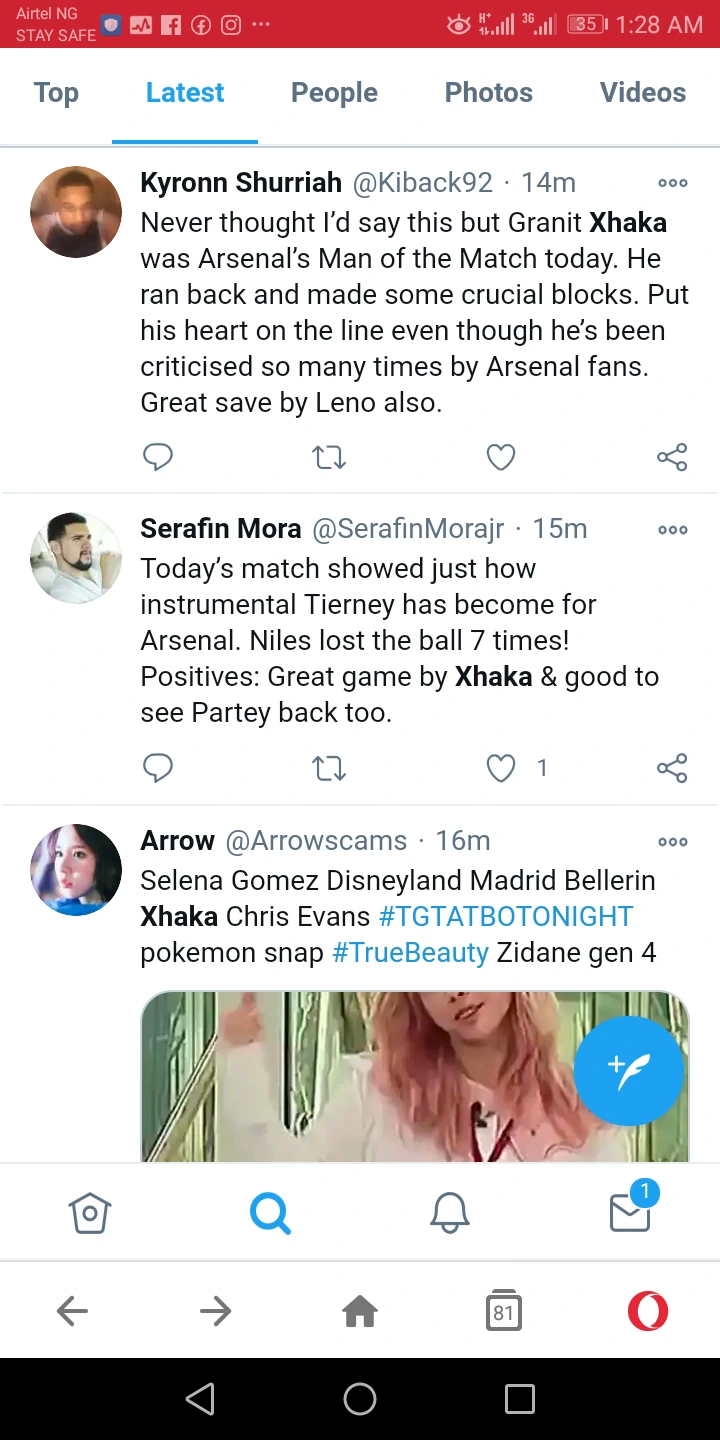Image resolution: width=720 pixels, height=1440 pixels.
Task: Open more options on Serafin Mora's tweet
Action: (672, 529)
